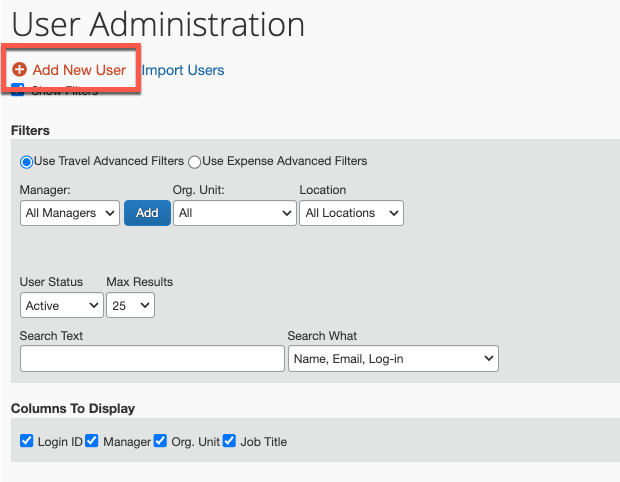Click into the Search Text field
The image size is (620, 482).
click(x=152, y=358)
